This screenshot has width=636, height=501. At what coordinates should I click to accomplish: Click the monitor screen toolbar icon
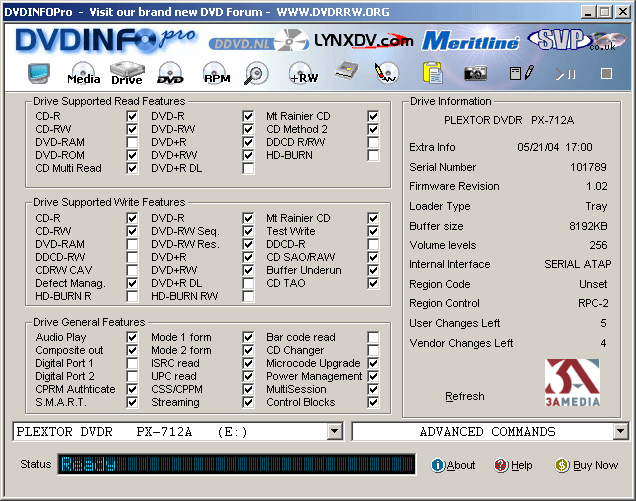[x=39, y=73]
